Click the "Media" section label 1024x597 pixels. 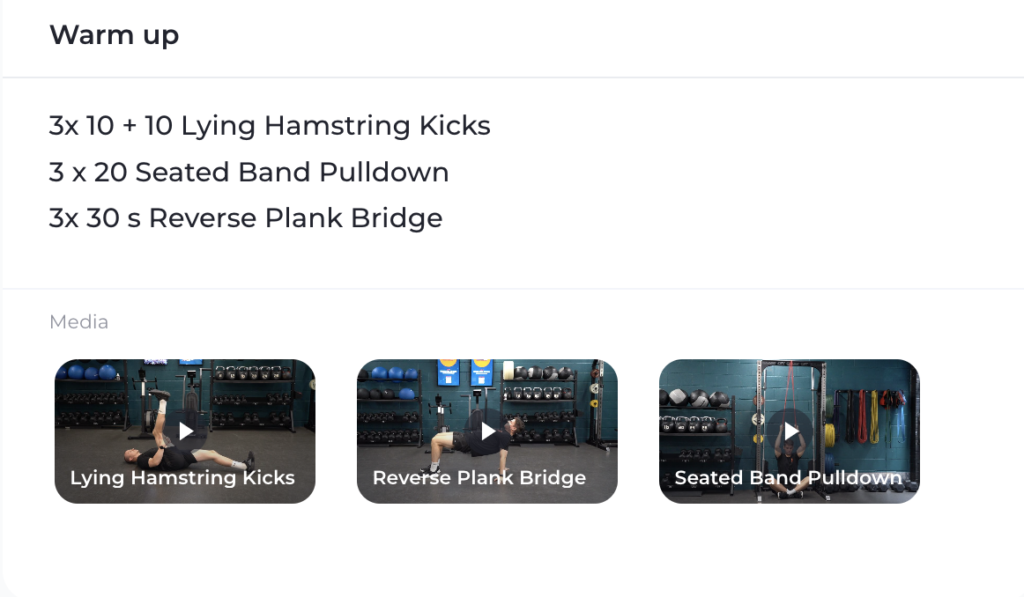(78, 322)
